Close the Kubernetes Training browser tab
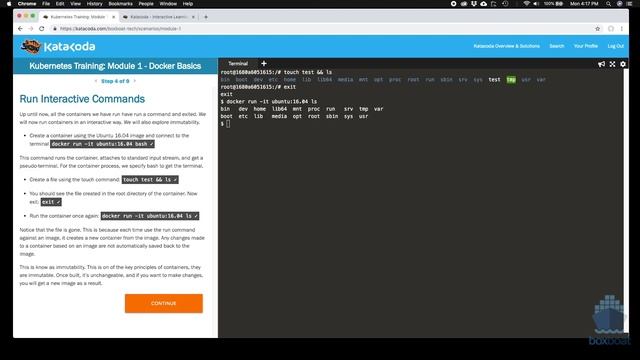Viewport: 640px width, 360px height. tap(113, 17)
